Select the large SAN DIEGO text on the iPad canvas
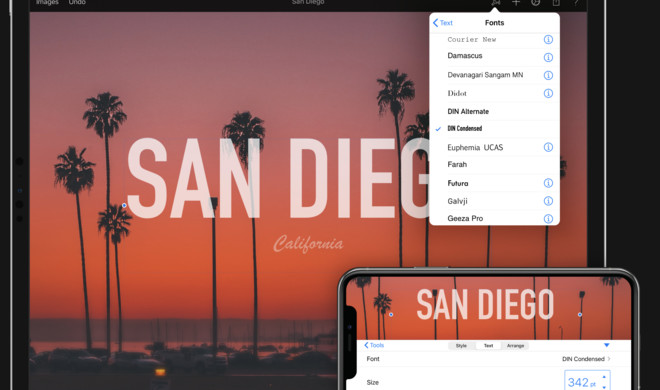The image size is (660, 390). pyautogui.click(x=278, y=178)
